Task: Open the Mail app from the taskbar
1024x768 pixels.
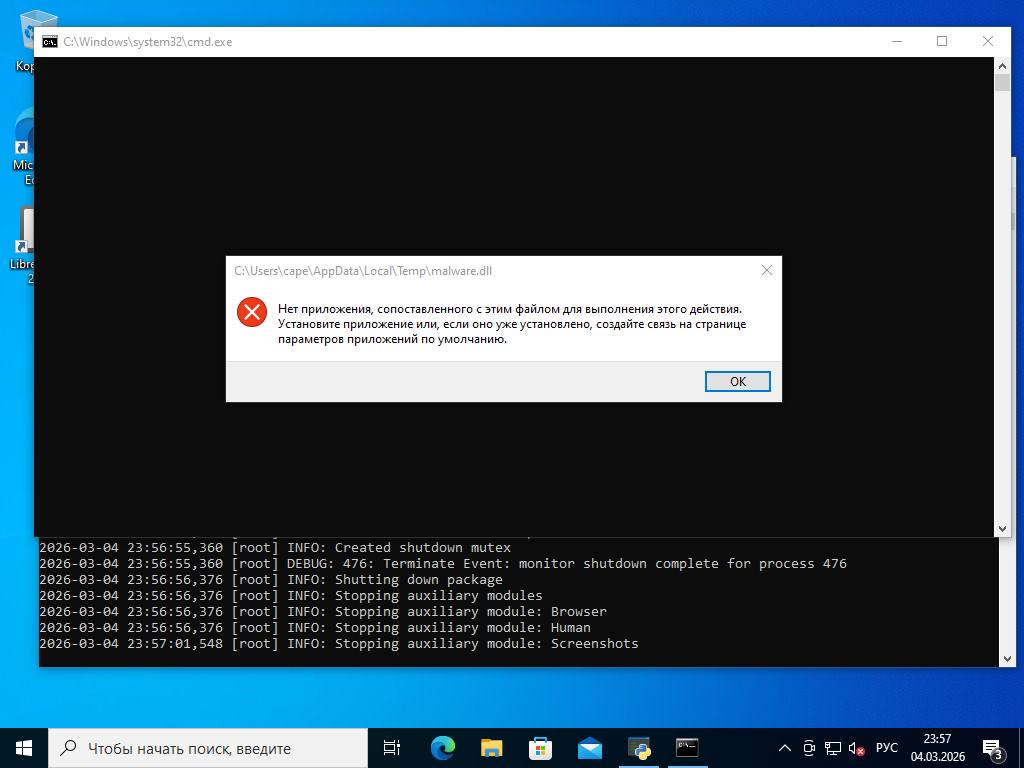Action: tap(589, 748)
